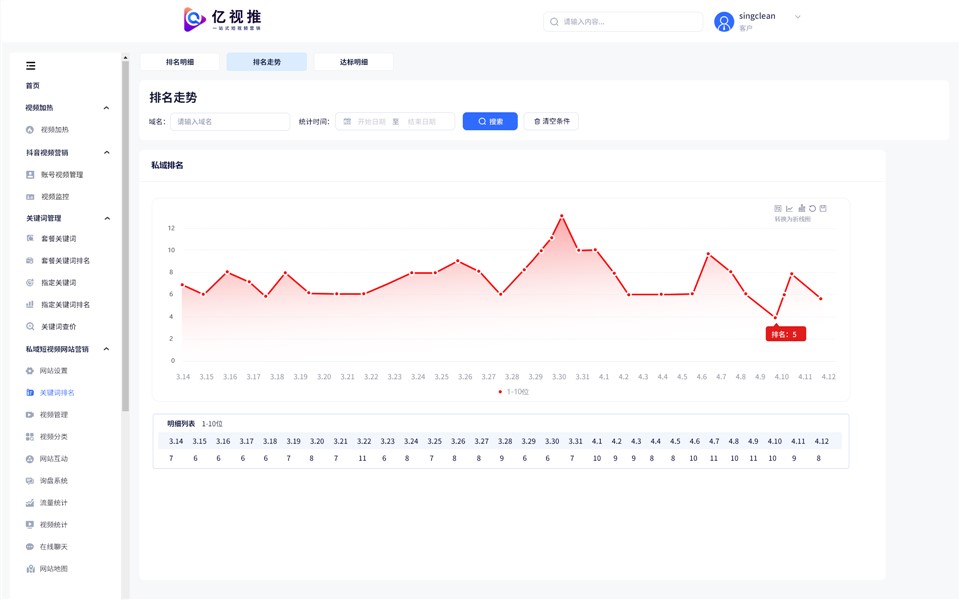This screenshot has width=960, height=600.
Task: Click the chart data view icon
Action: [x=778, y=209]
